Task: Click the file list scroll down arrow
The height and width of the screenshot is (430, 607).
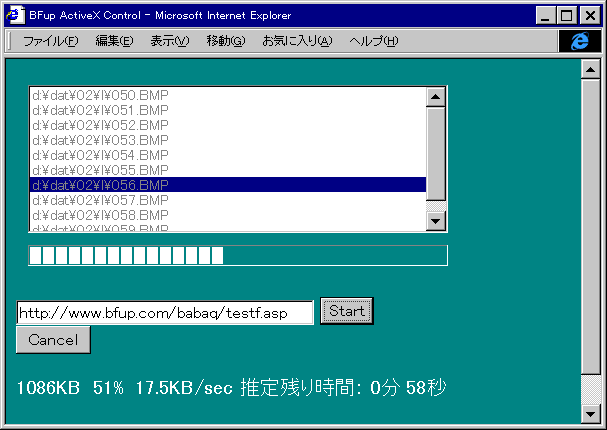Action: [436, 221]
